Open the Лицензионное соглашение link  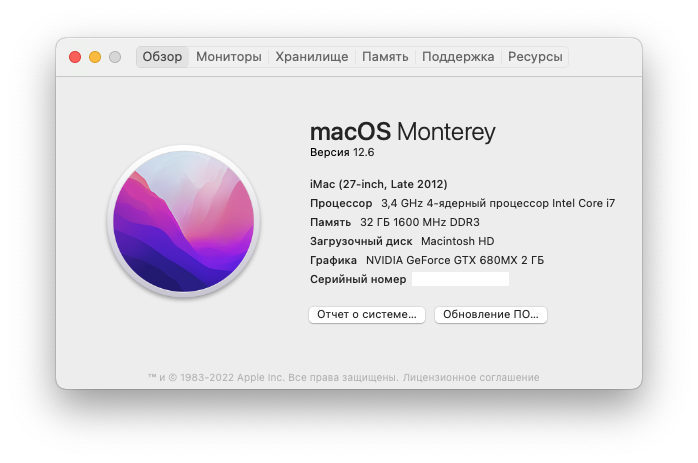(x=471, y=378)
